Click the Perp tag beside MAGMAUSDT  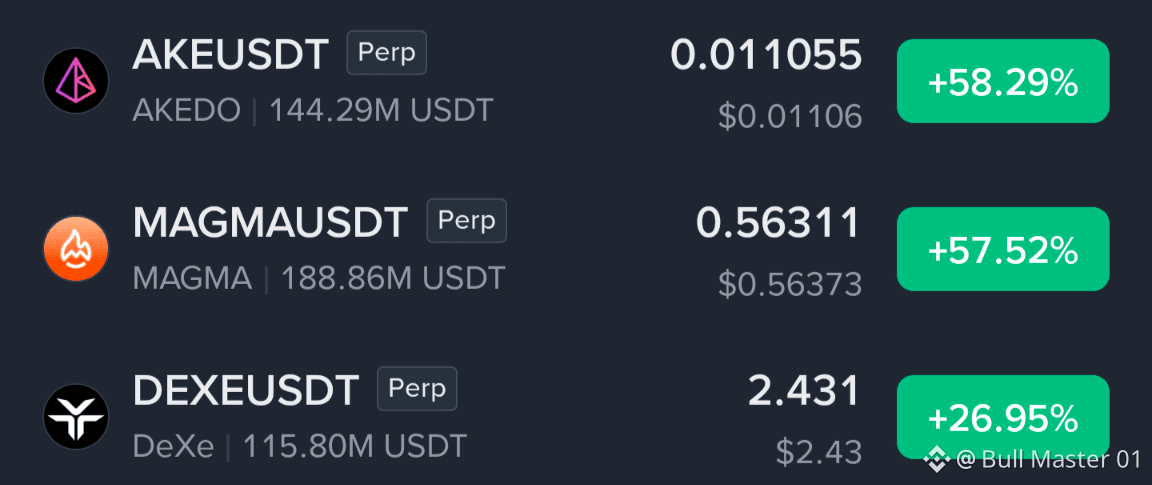pyautogui.click(x=467, y=220)
